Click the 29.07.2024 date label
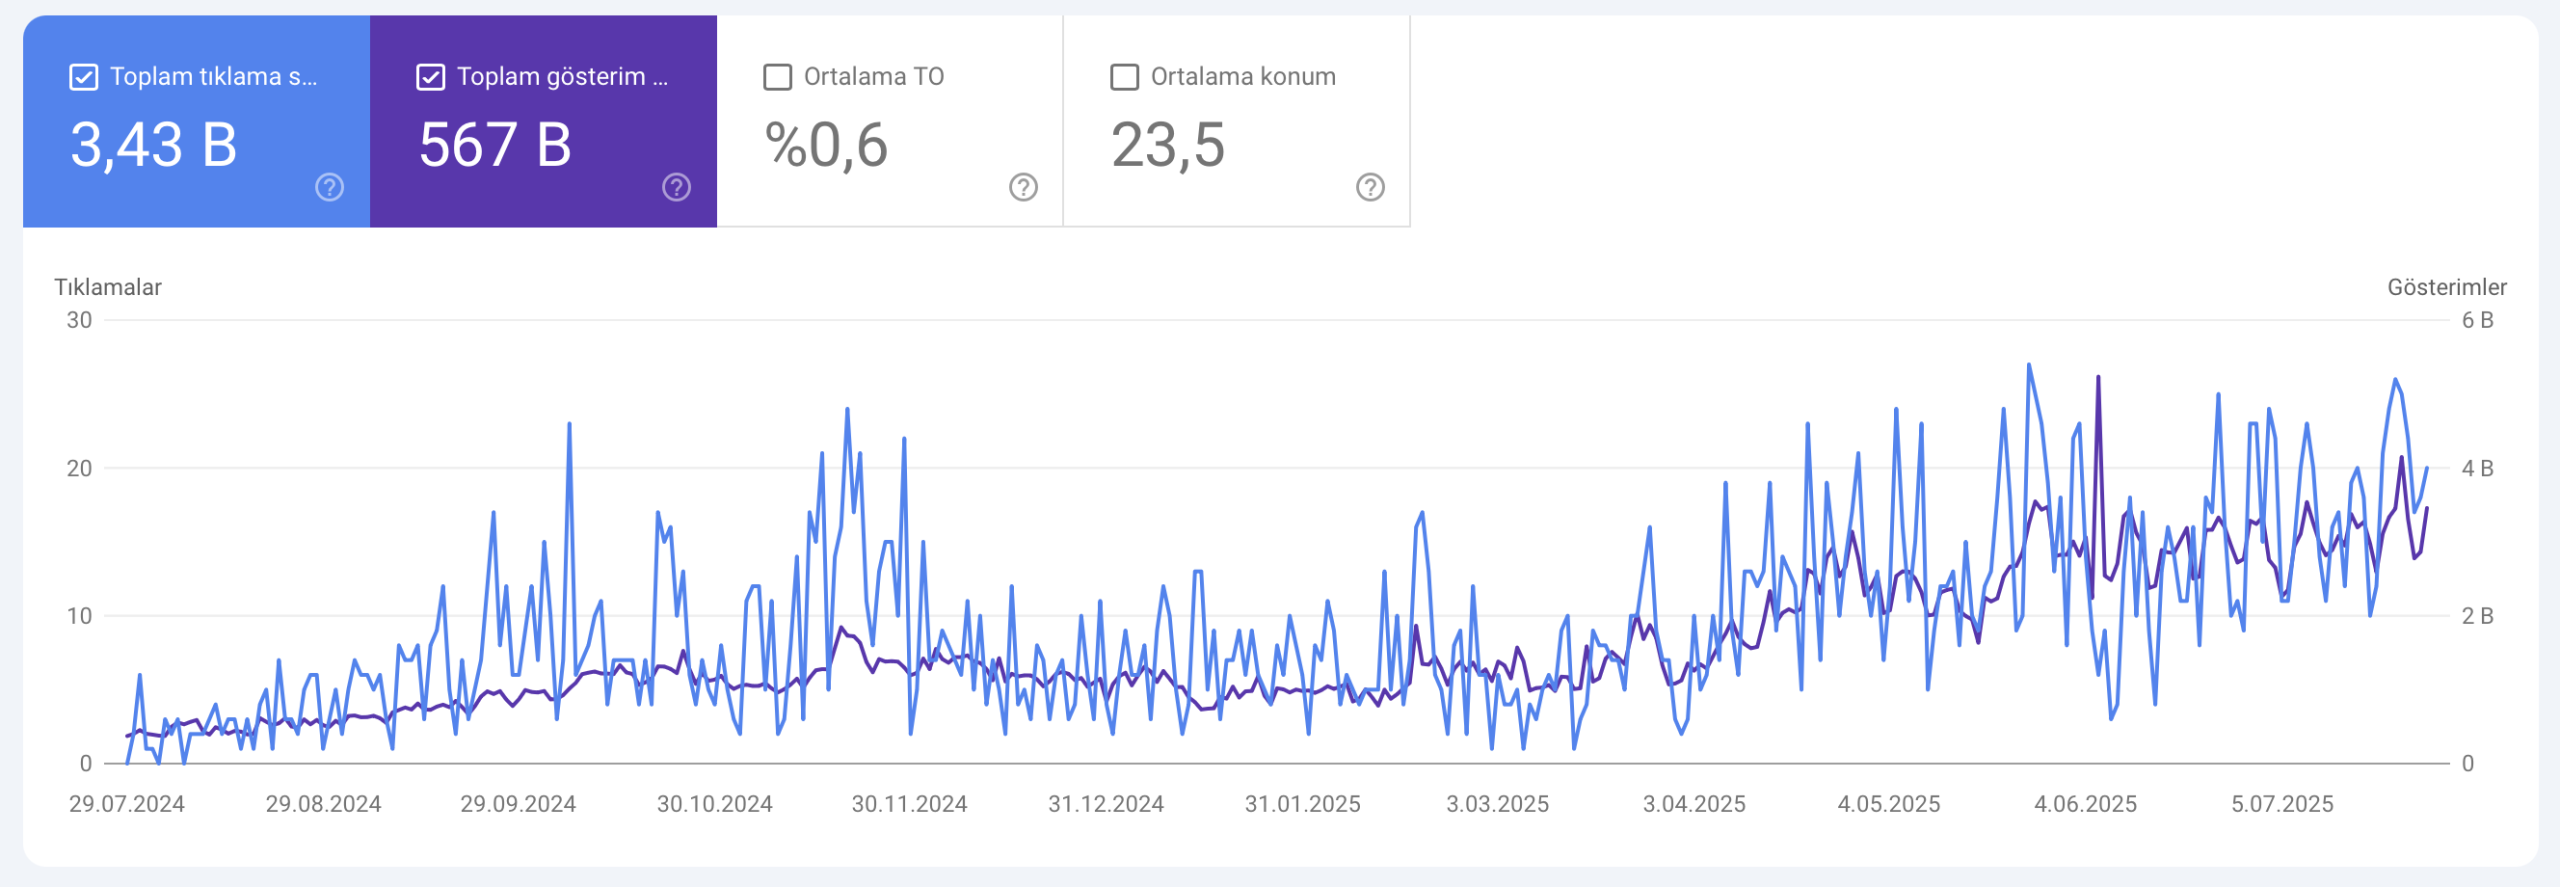The height and width of the screenshot is (887, 2560). (127, 804)
